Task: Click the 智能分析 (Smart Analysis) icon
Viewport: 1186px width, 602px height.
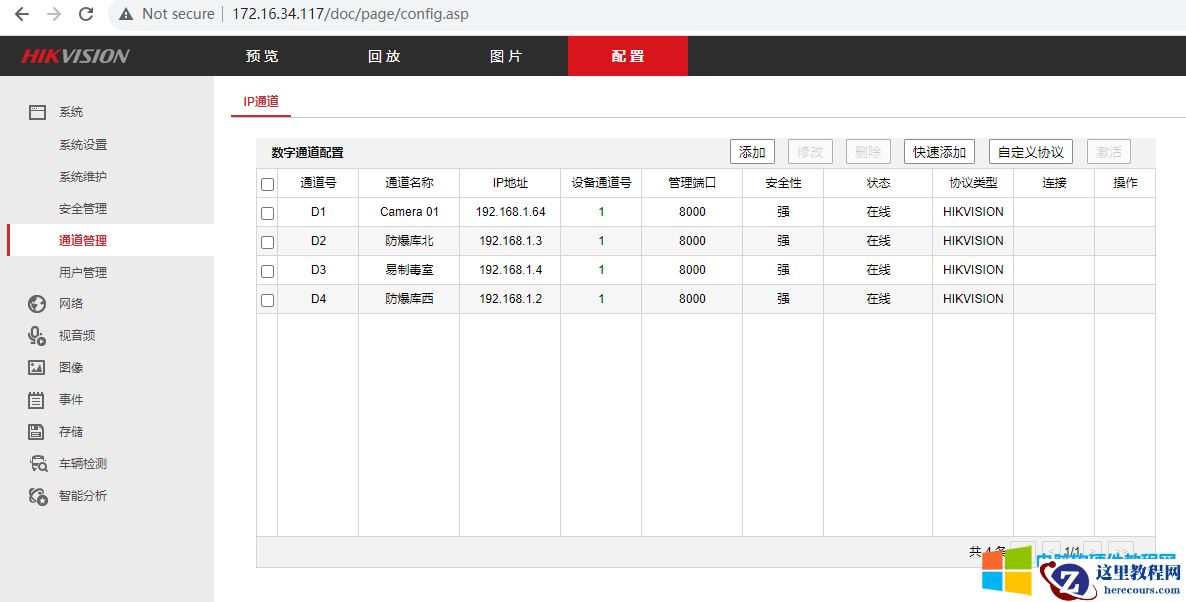Action: pos(75,495)
